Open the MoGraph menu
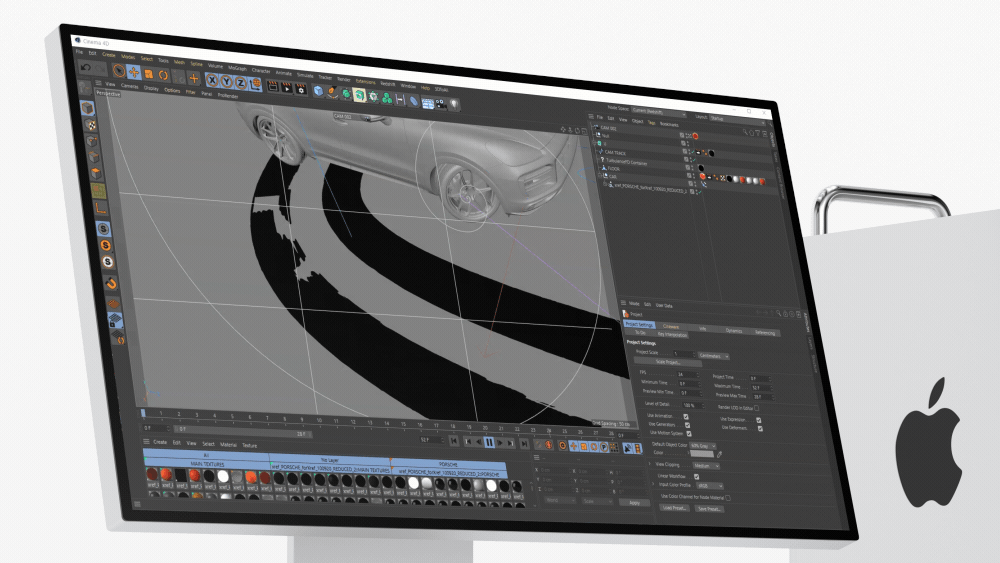Image resolution: width=1000 pixels, height=563 pixels. point(237,68)
